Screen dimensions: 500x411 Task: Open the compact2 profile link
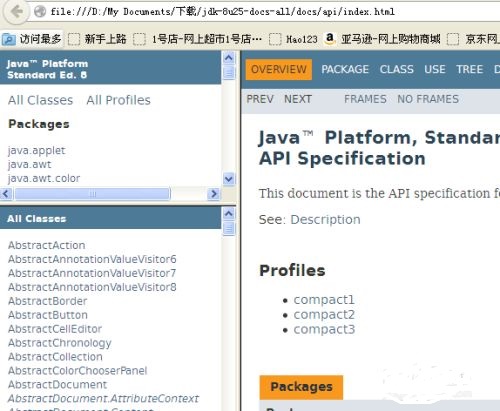coord(324,315)
